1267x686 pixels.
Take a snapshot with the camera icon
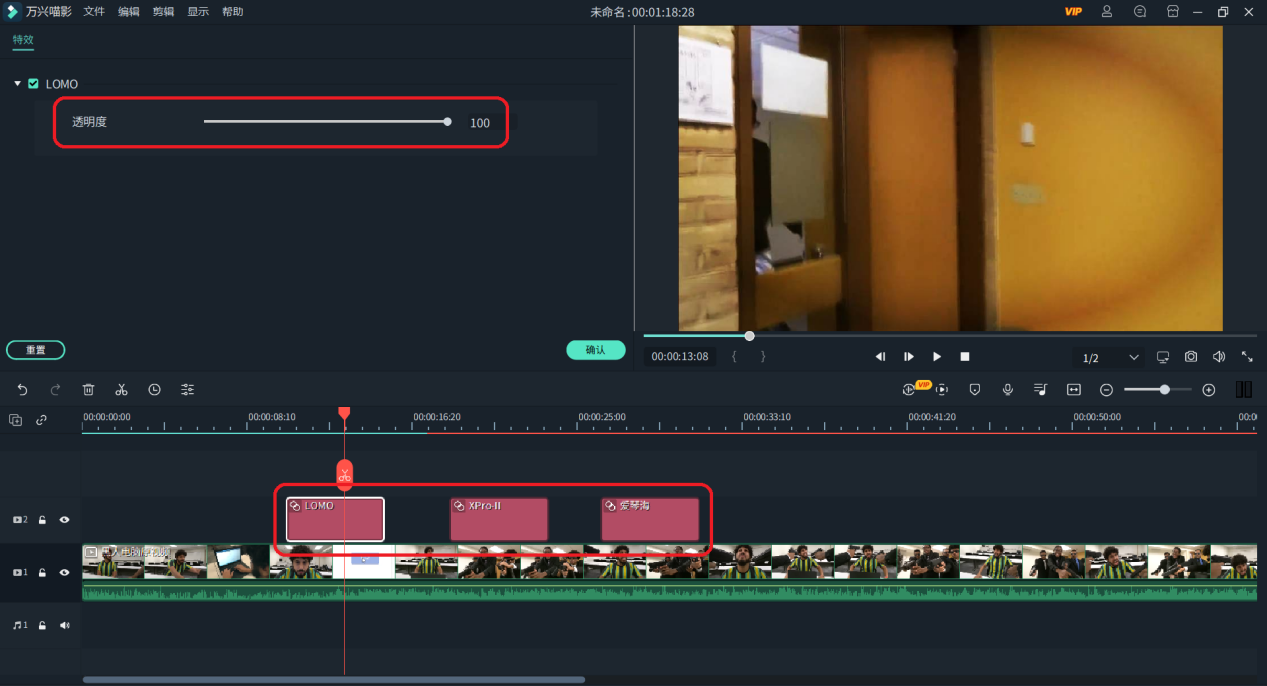click(x=1191, y=357)
